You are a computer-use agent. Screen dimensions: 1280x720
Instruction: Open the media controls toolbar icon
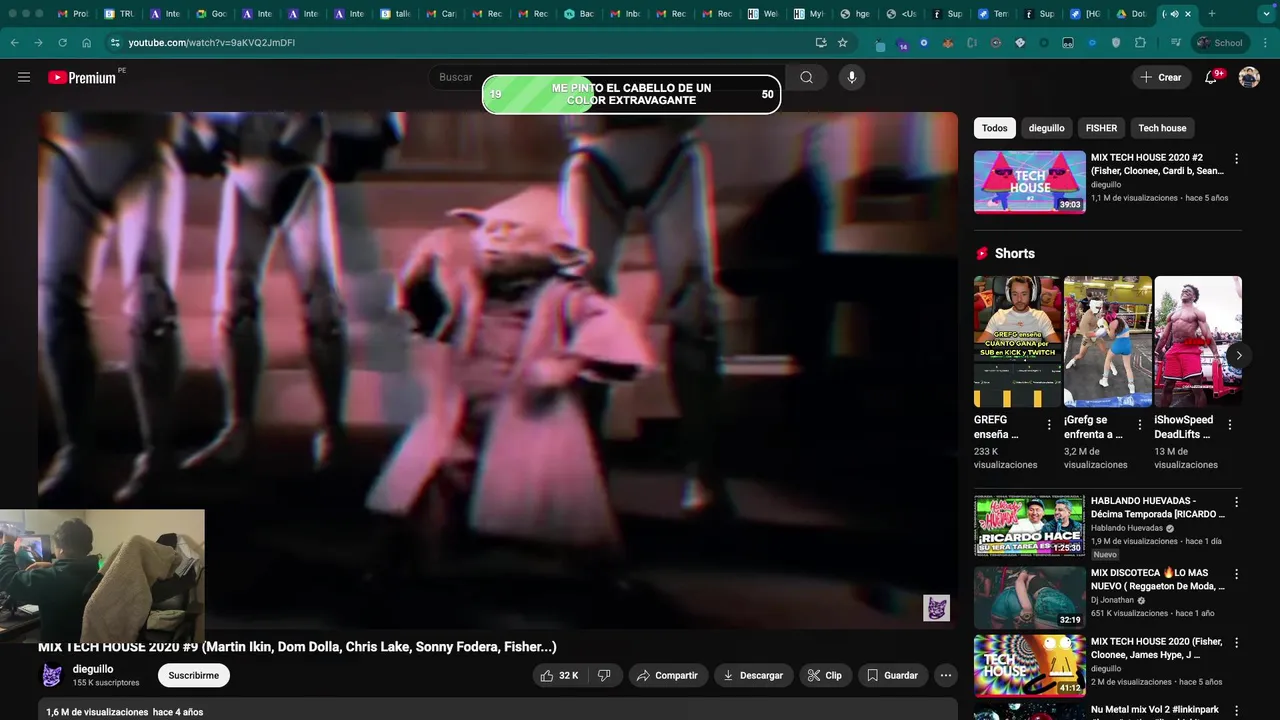click(x=1176, y=43)
